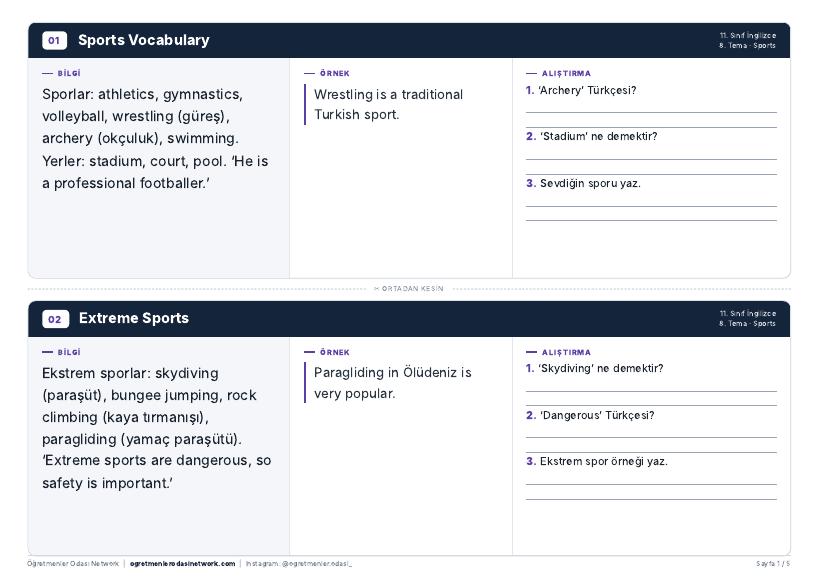
Task: Click the Extreme Sports heading
Action: pyautogui.click(x=134, y=318)
